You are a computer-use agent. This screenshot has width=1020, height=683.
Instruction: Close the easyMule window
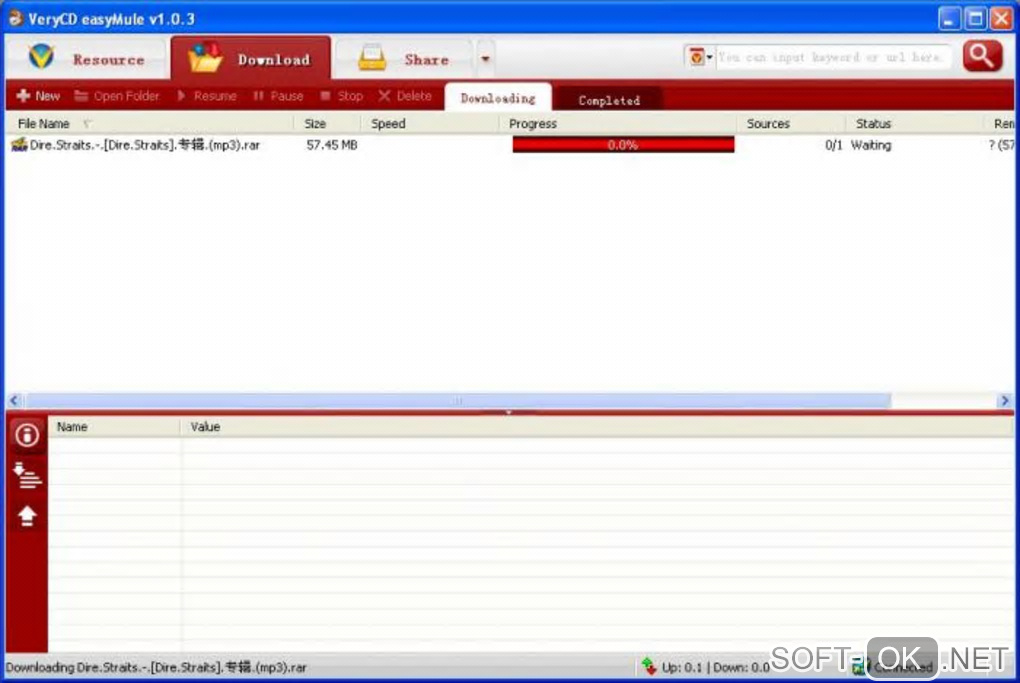coord(1001,19)
